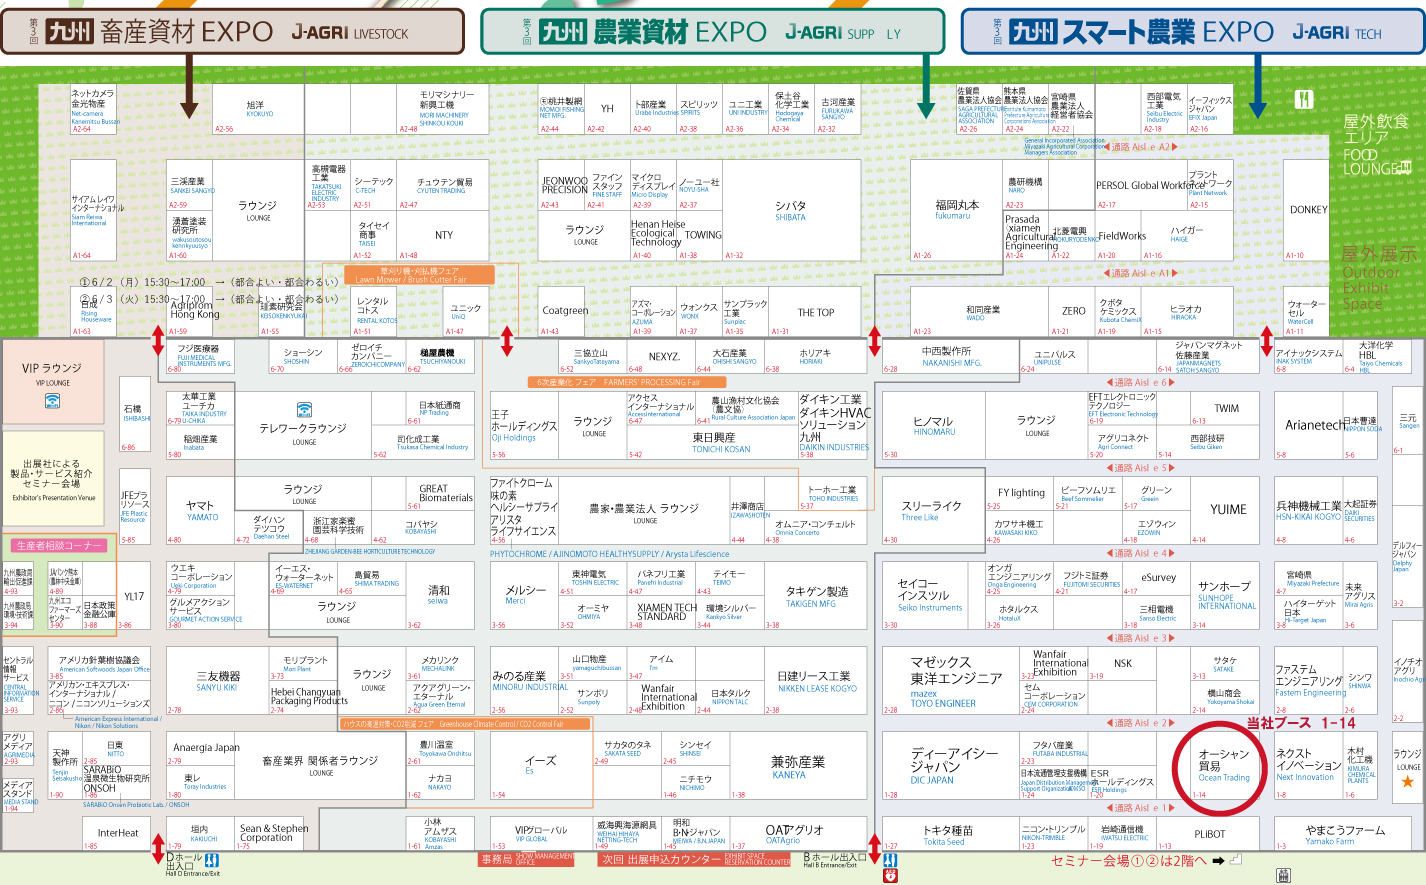Click the restroom icon by Hall B entrance
Screen dimensions: 1426x885
(890, 860)
